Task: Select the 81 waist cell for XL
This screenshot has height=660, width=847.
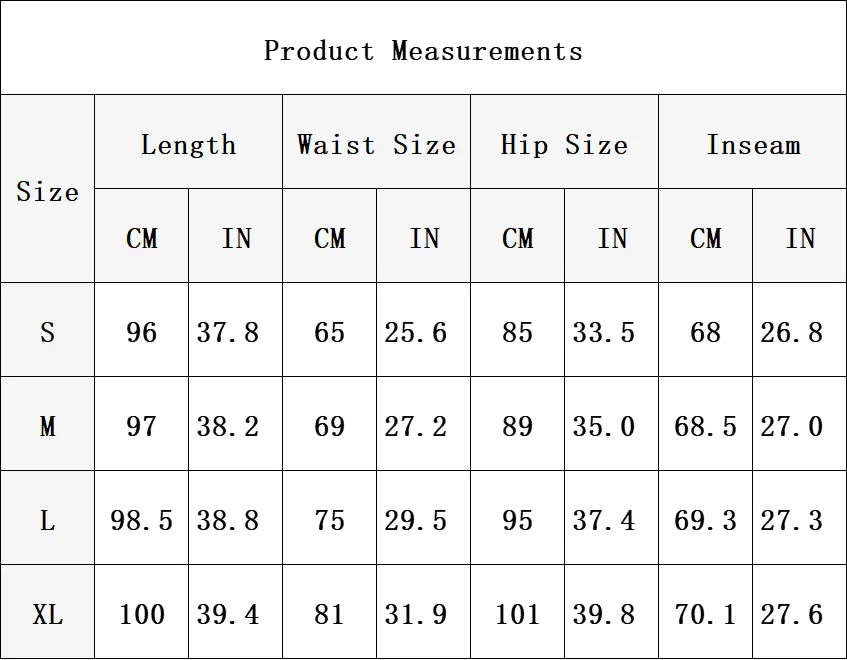Action: 329,614
